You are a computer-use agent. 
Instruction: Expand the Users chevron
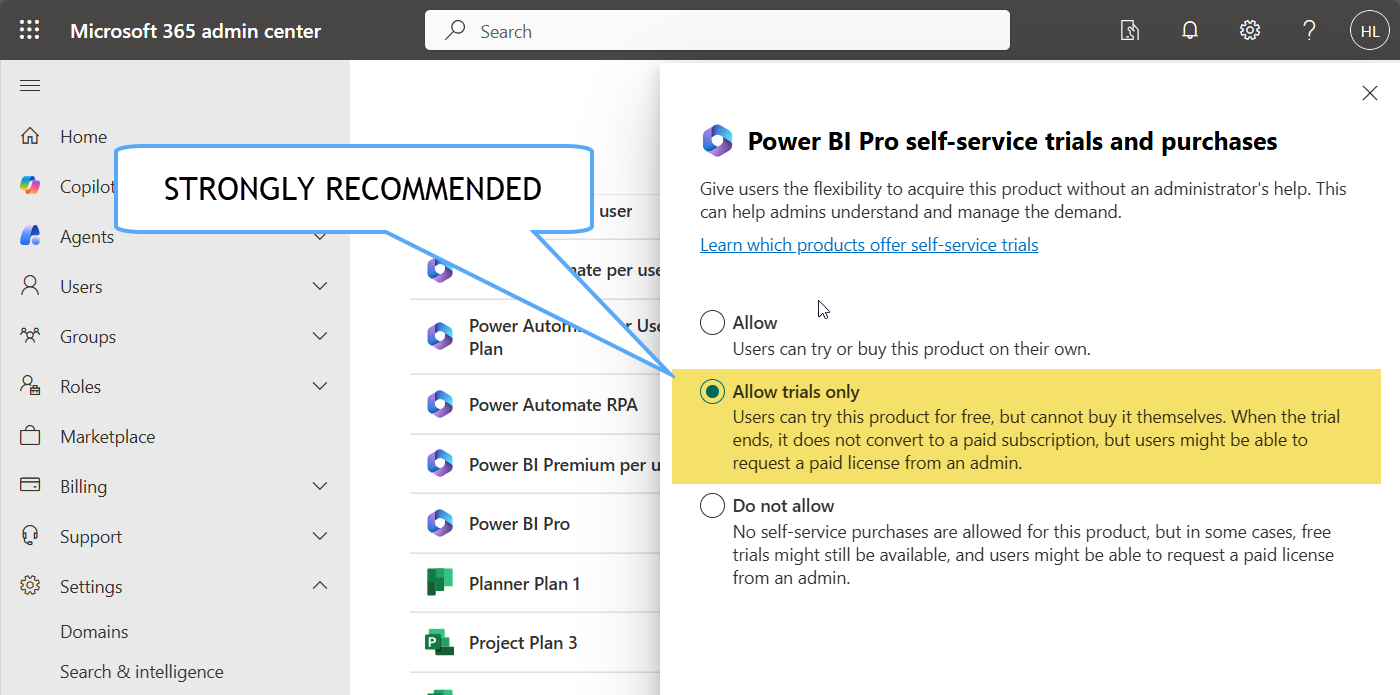(320, 287)
